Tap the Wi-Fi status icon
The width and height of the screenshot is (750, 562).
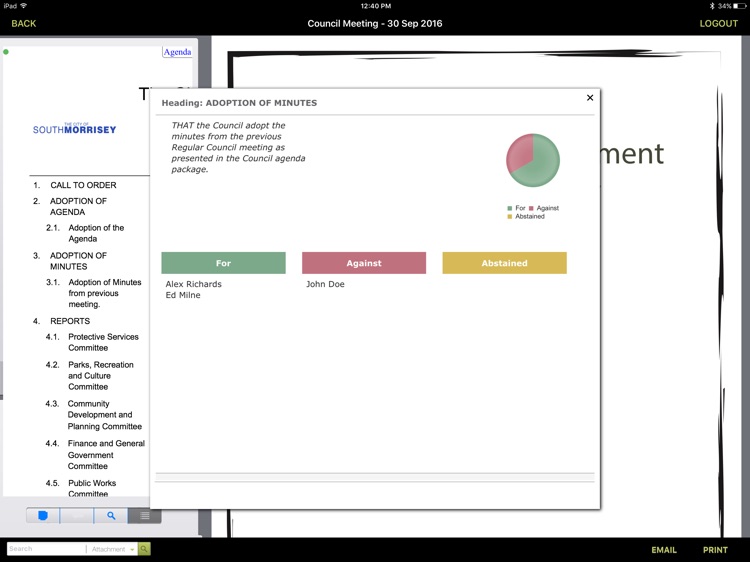pyautogui.click(x=23, y=6)
